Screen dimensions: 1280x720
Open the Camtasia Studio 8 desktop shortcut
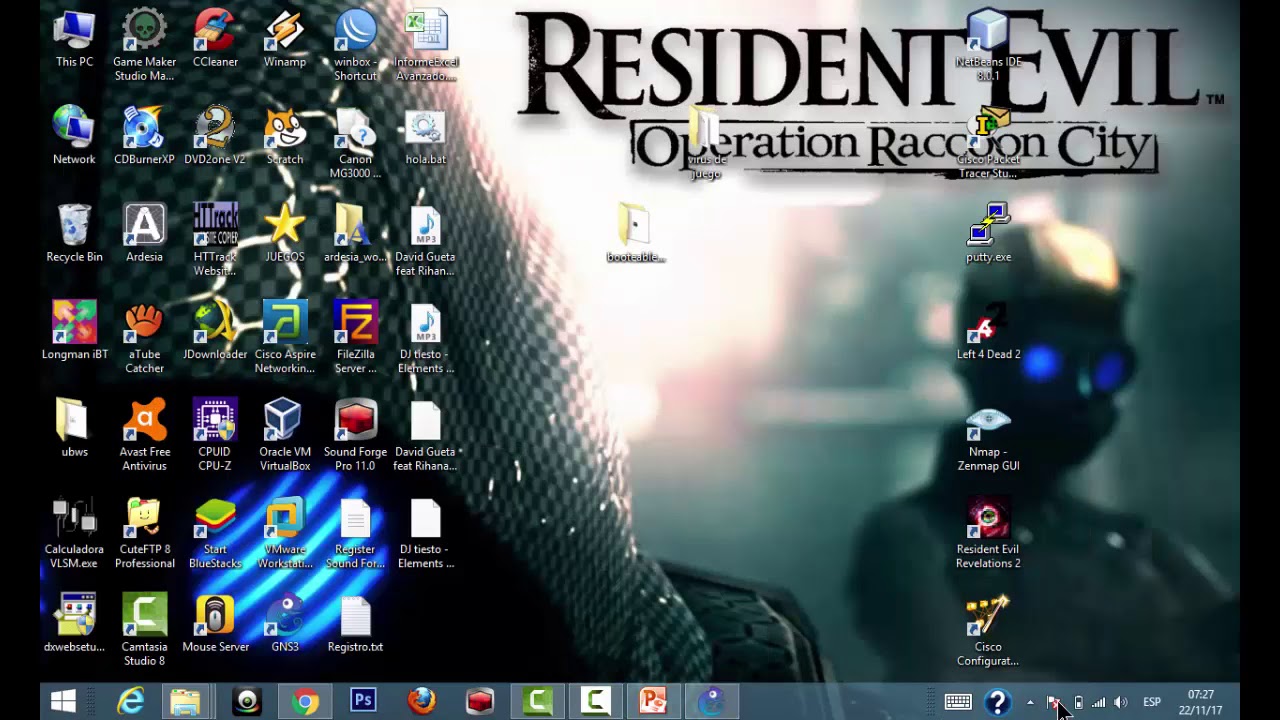point(144,630)
